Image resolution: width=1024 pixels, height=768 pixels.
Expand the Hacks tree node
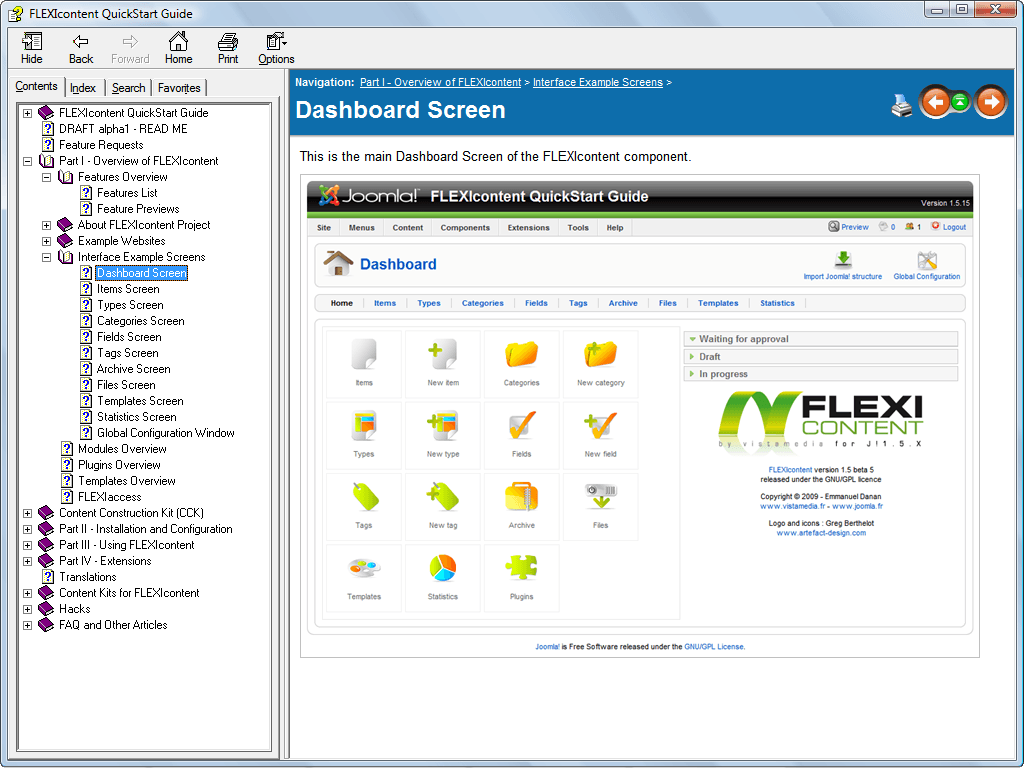[x=27, y=609]
